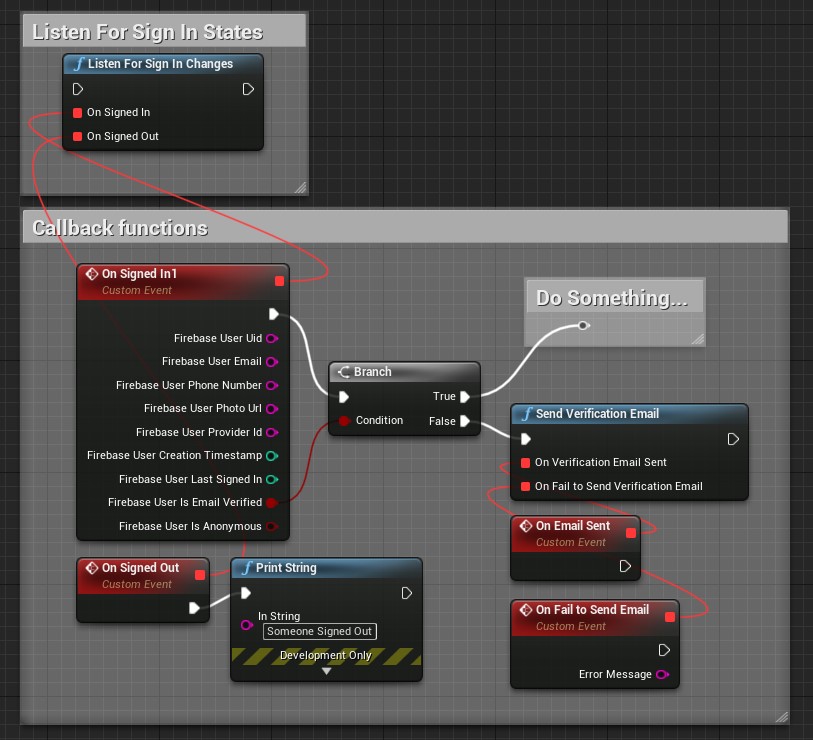Screen dimensions: 813x740
Task: Select the On Signed In1 custom event header
Action: click(x=183, y=282)
